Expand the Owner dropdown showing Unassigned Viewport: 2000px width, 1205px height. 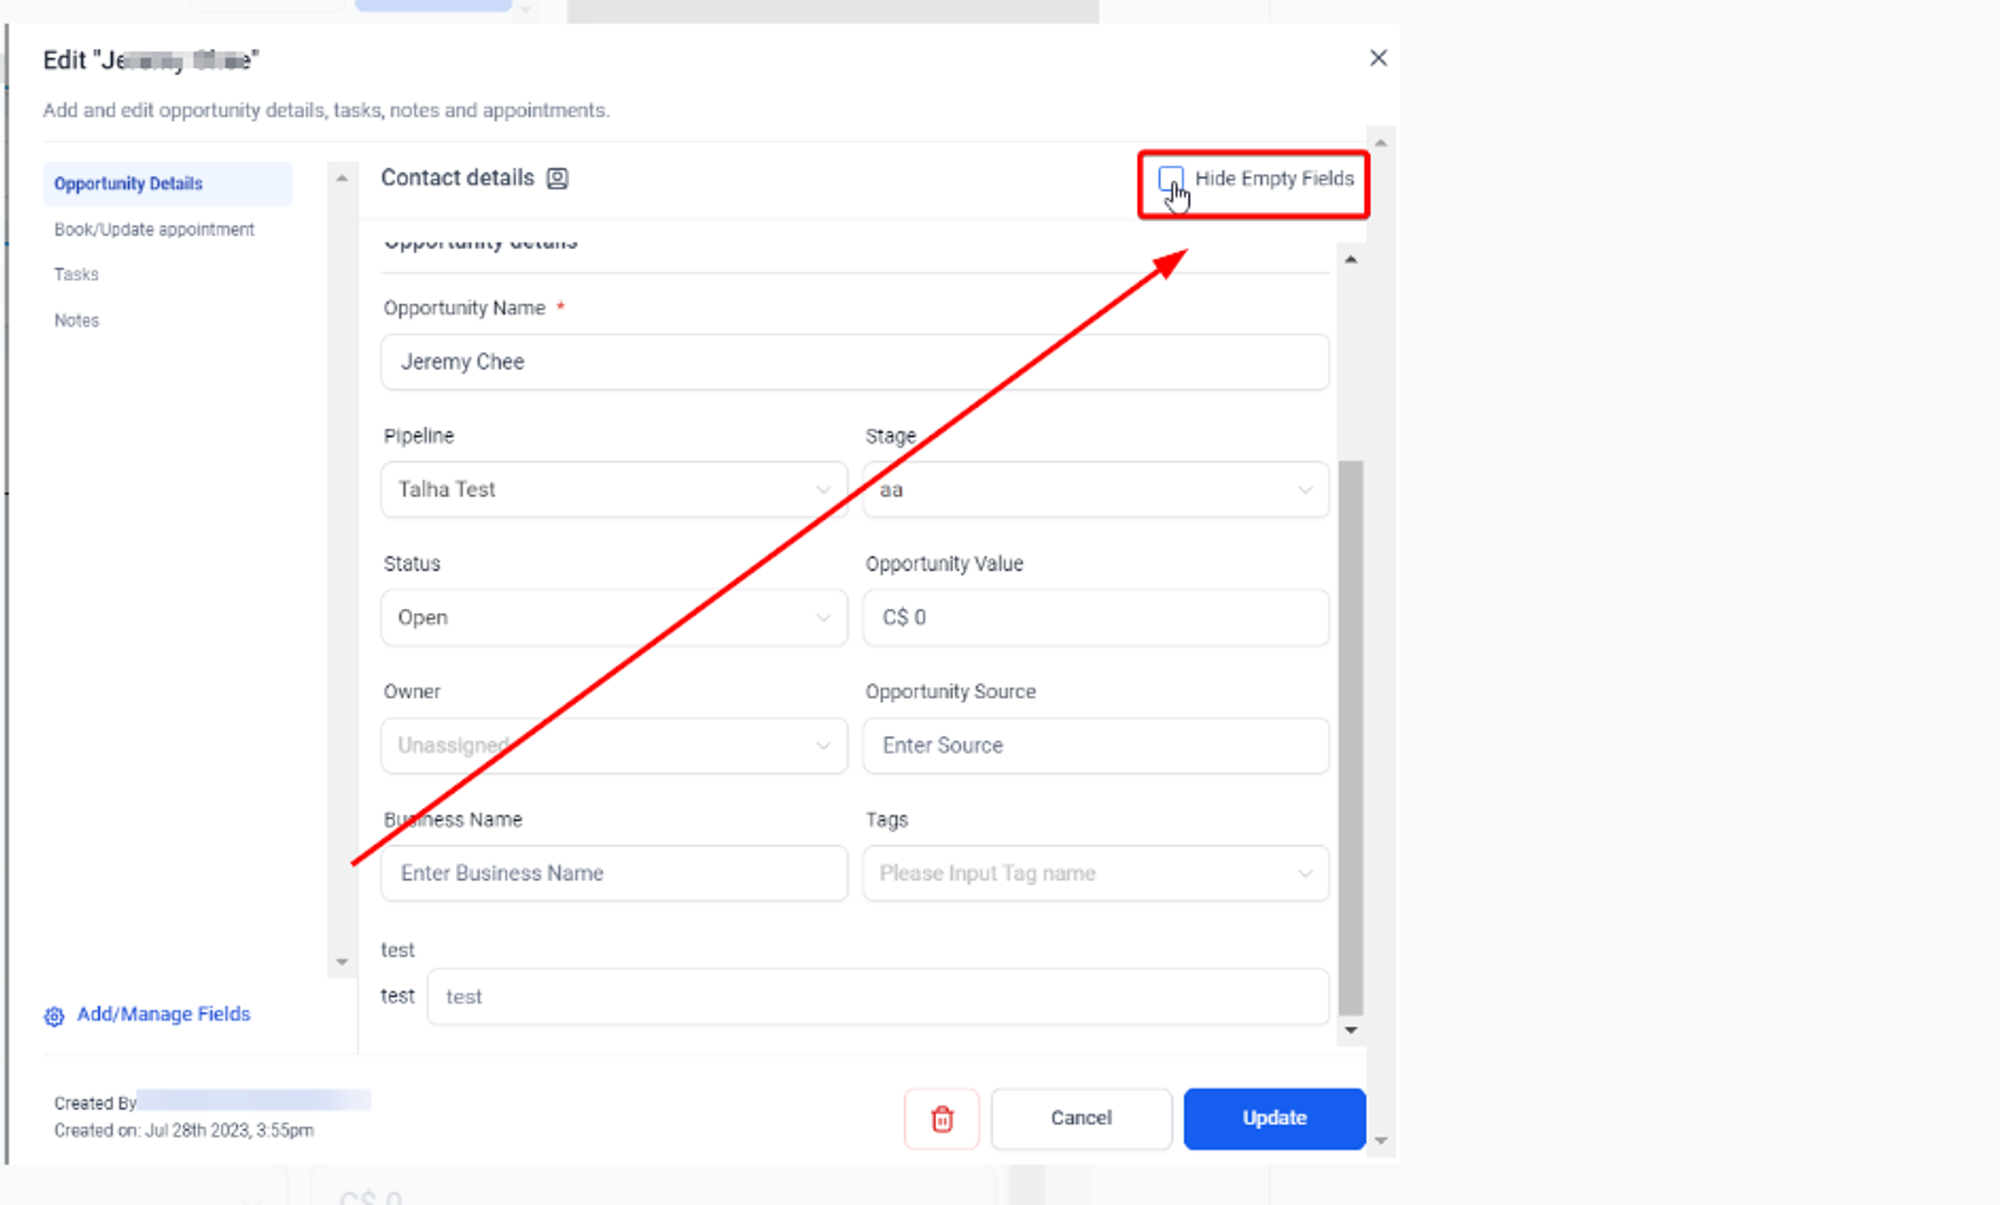click(x=614, y=745)
